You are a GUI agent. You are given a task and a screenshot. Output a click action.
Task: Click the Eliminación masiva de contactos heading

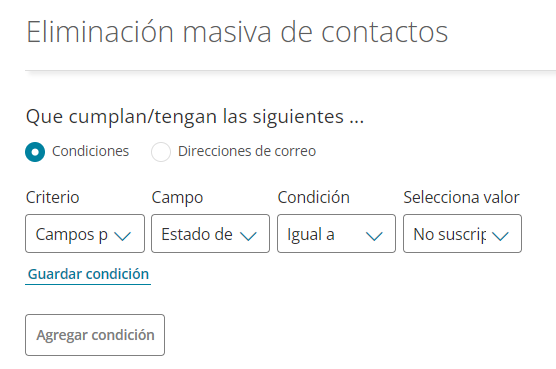tap(237, 32)
